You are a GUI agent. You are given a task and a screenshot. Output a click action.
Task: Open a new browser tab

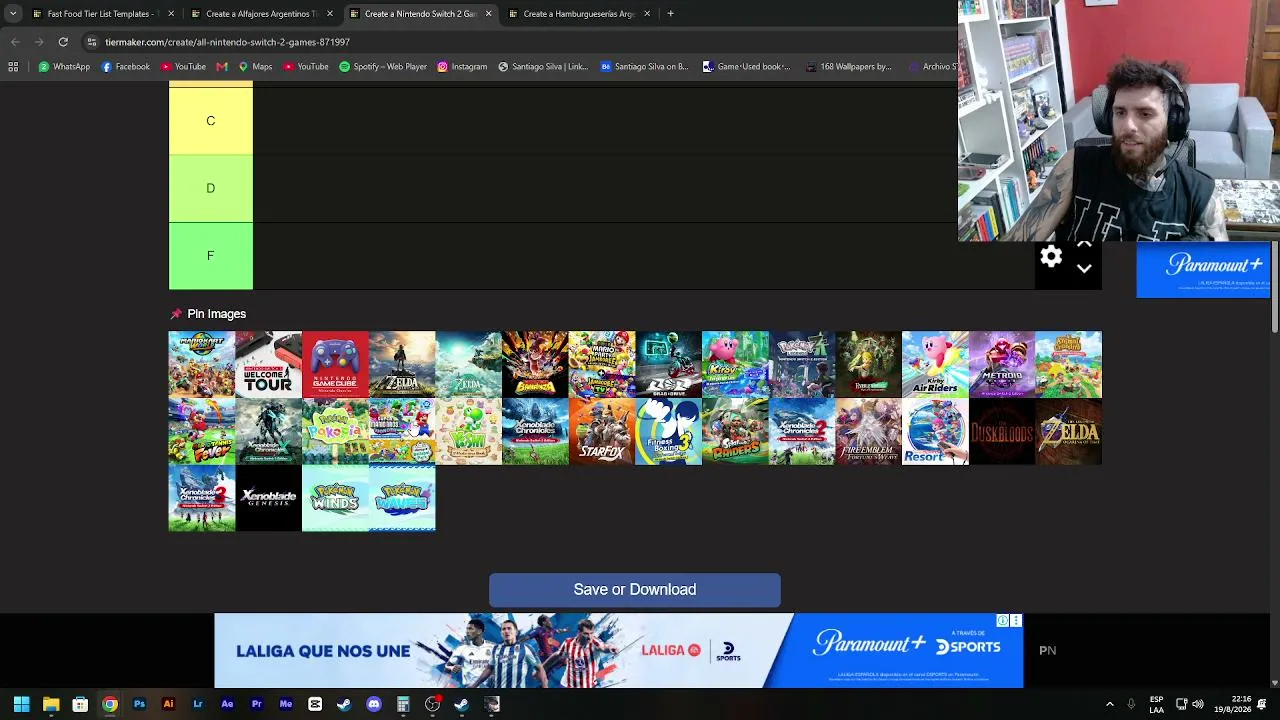coord(671,14)
